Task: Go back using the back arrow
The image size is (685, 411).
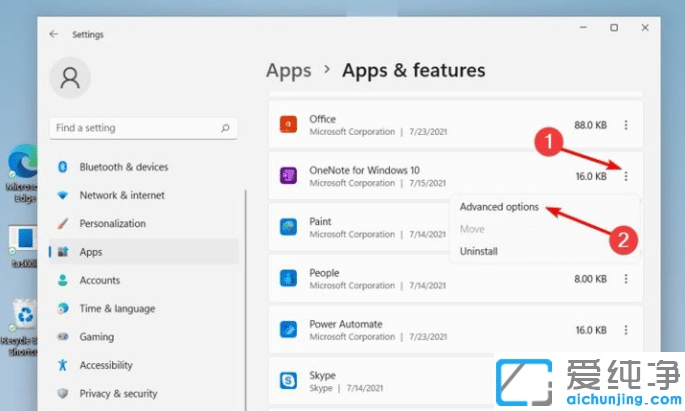Action: tap(54, 34)
